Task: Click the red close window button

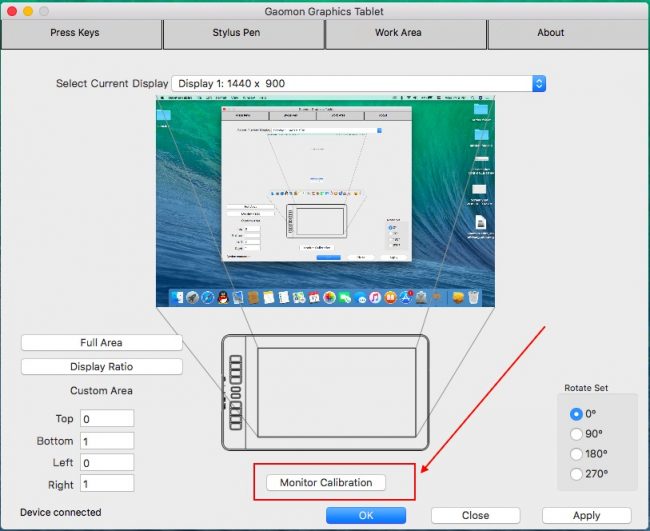Action: 12,11
